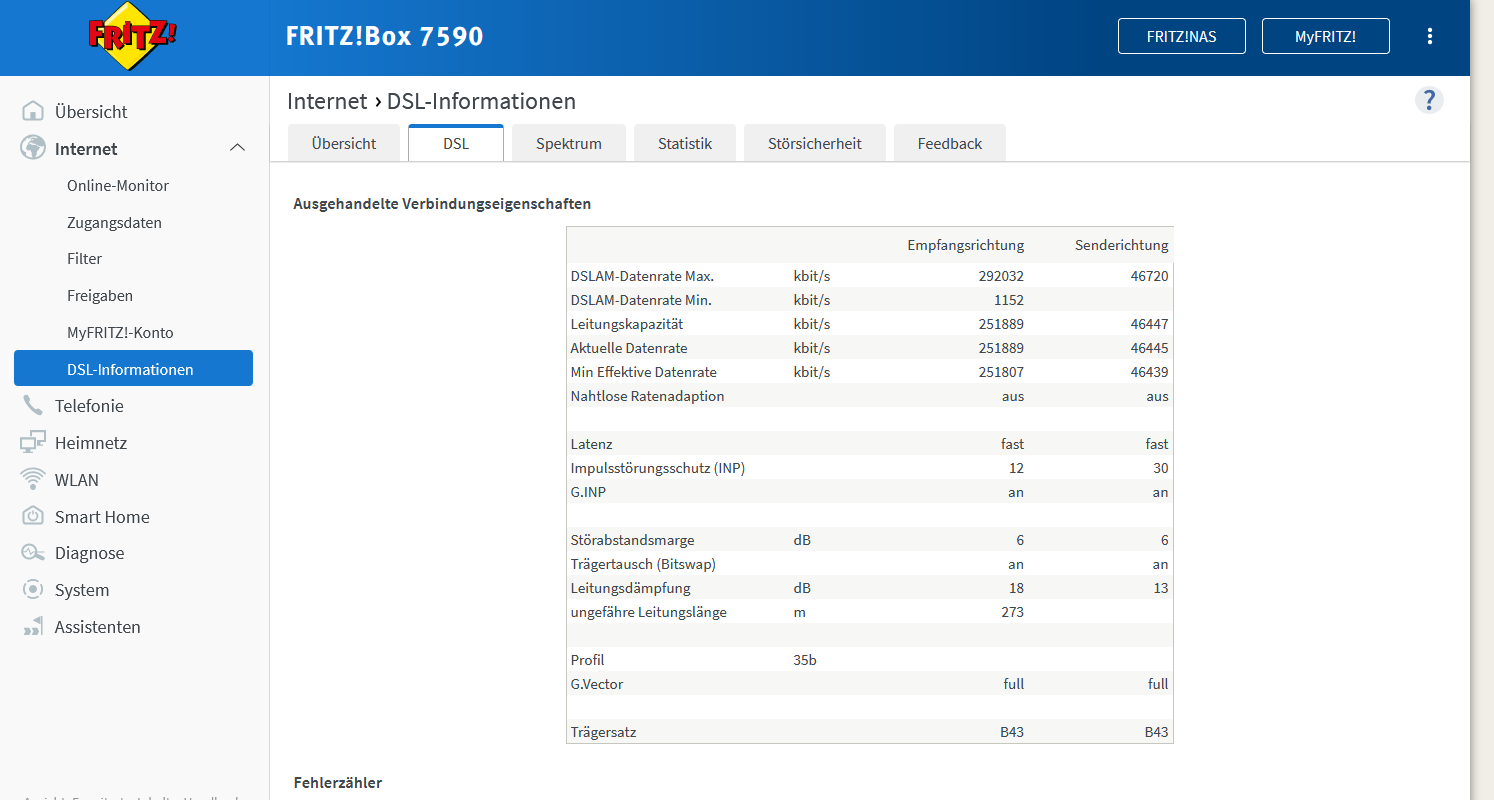Click DSLAM-Datenrate Min. value 1152
Viewport: 1494px width, 800px height.
[x=1009, y=300]
